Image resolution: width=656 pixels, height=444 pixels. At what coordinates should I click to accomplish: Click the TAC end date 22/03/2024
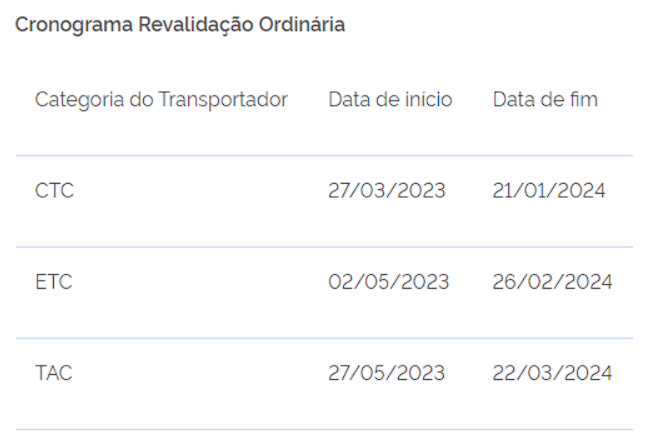(x=552, y=373)
